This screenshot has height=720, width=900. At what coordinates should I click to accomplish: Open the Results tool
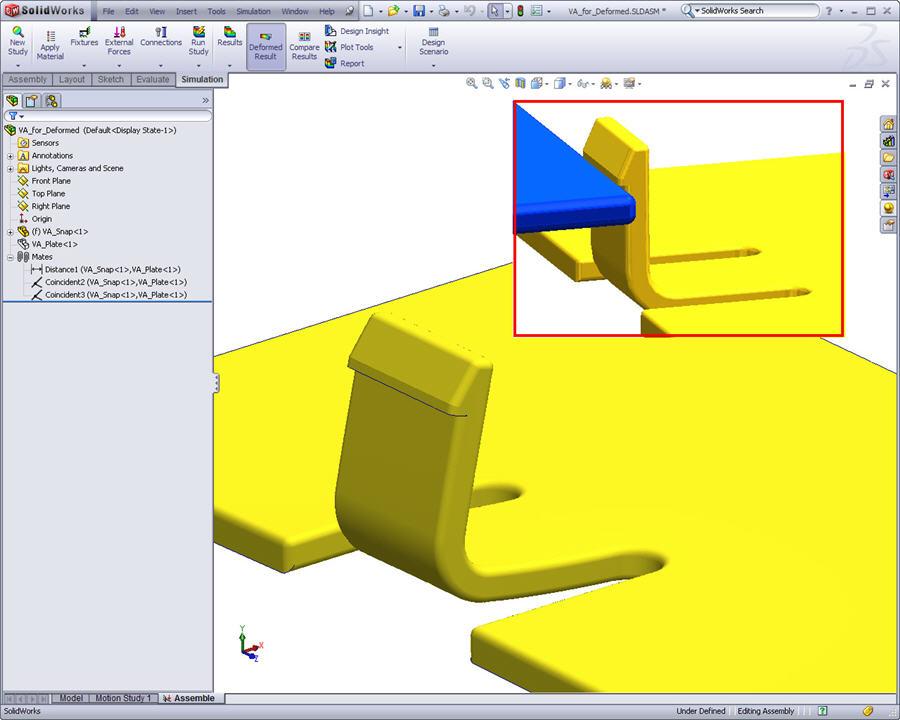pos(230,36)
